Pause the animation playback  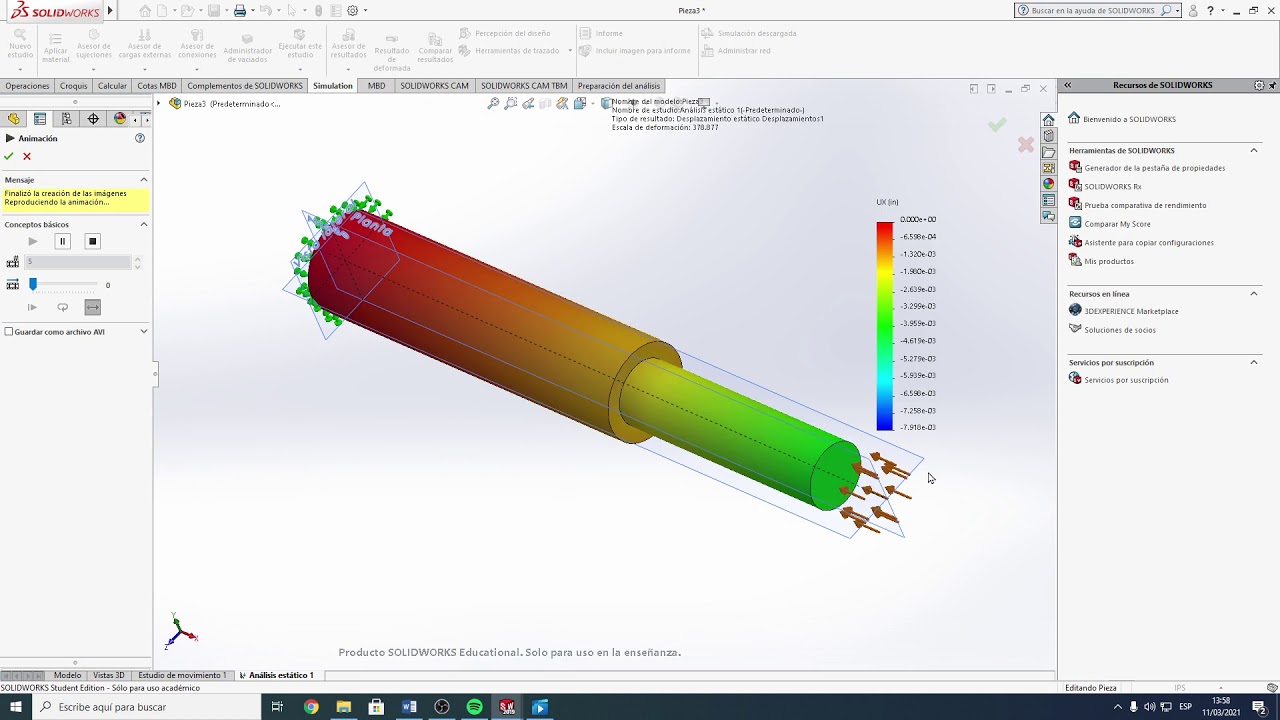click(62, 241)
